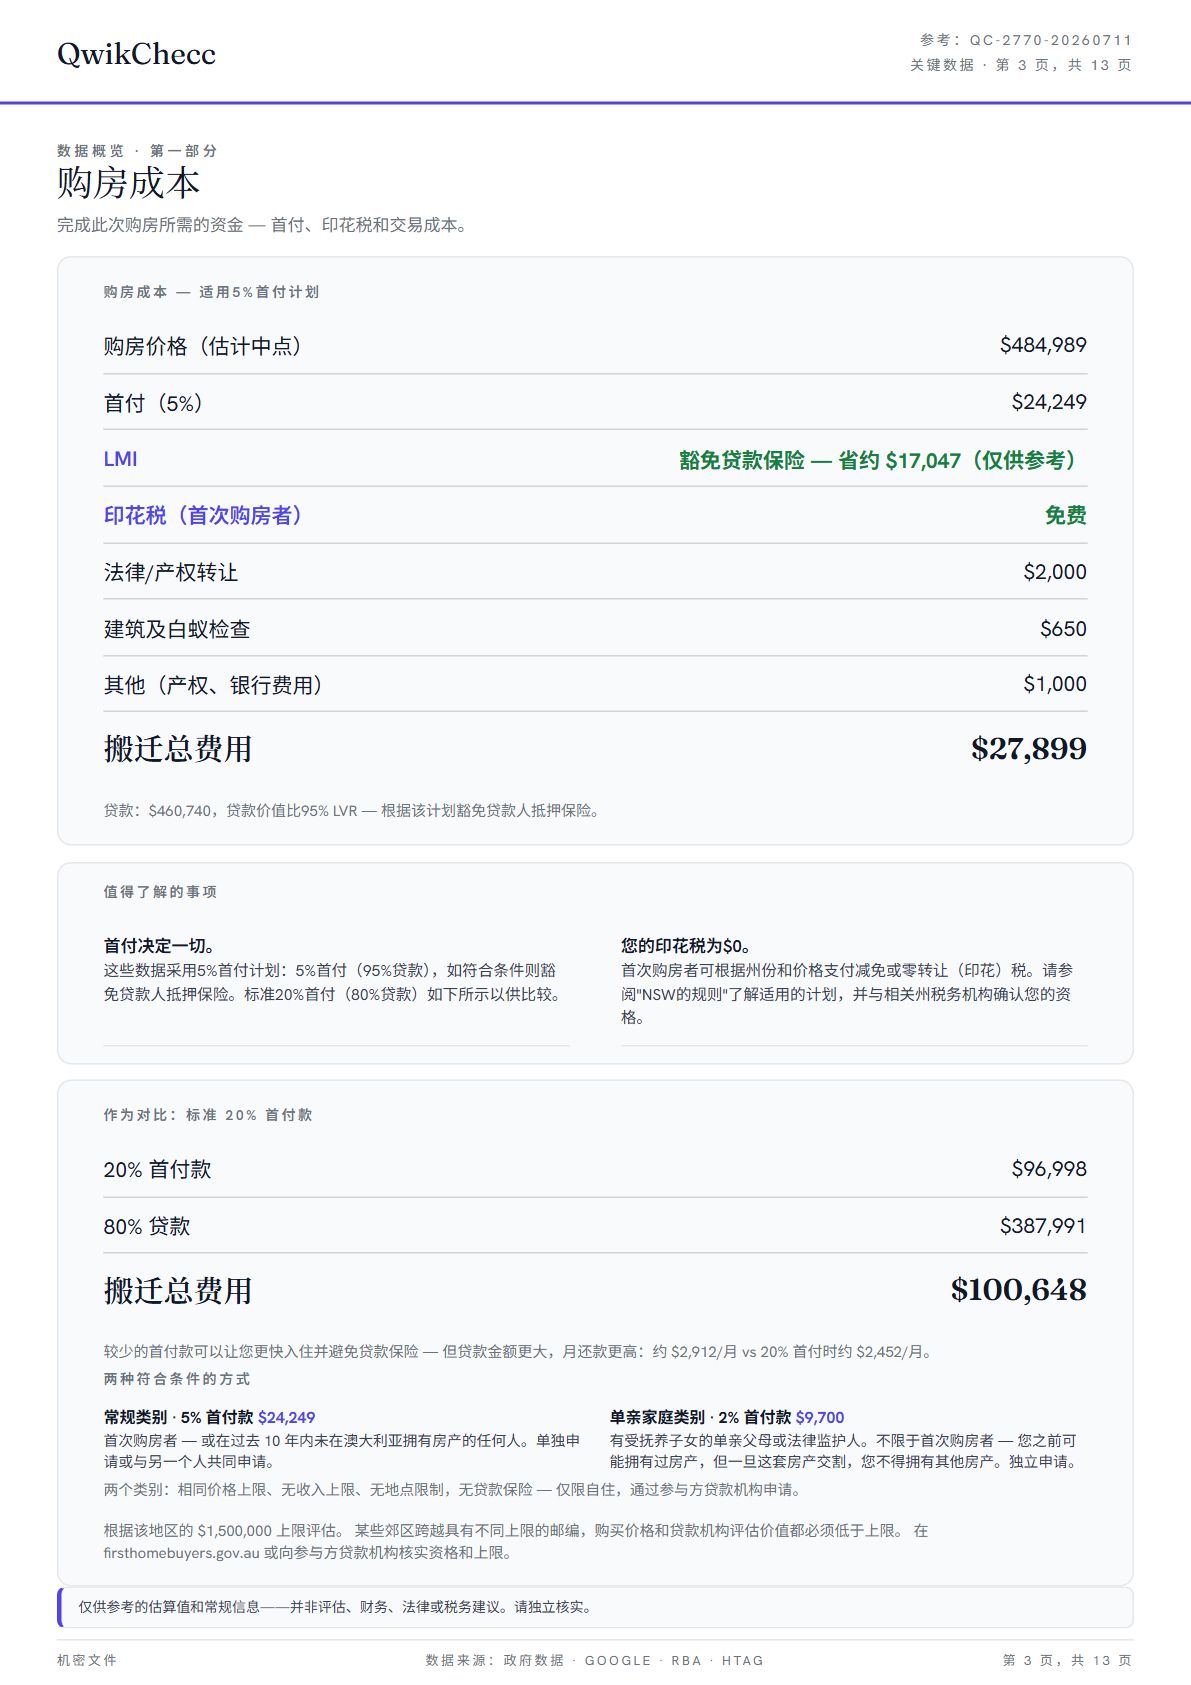
Task: Click the 购房成本 — 适用5%首付计划 card header
Action: tap(211, 292)
